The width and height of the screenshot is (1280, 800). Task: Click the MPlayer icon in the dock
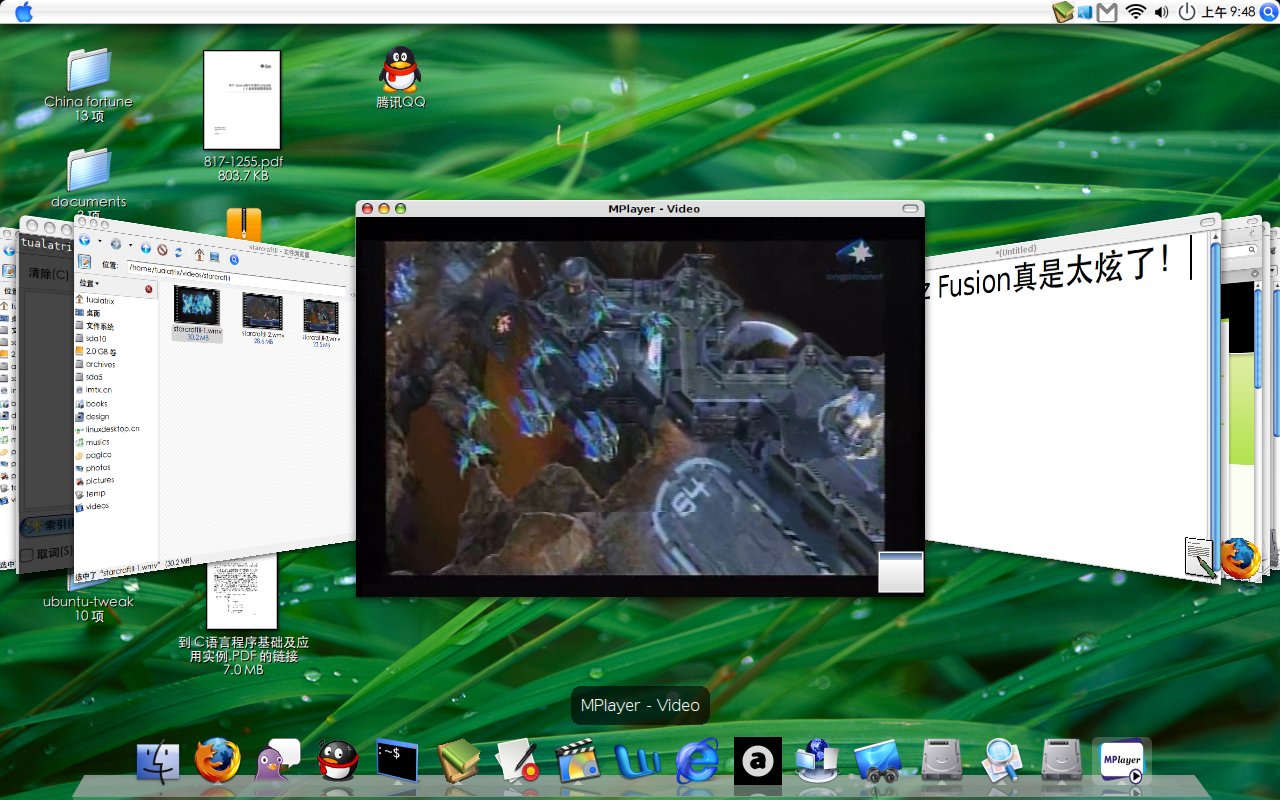pos(1121,761)
